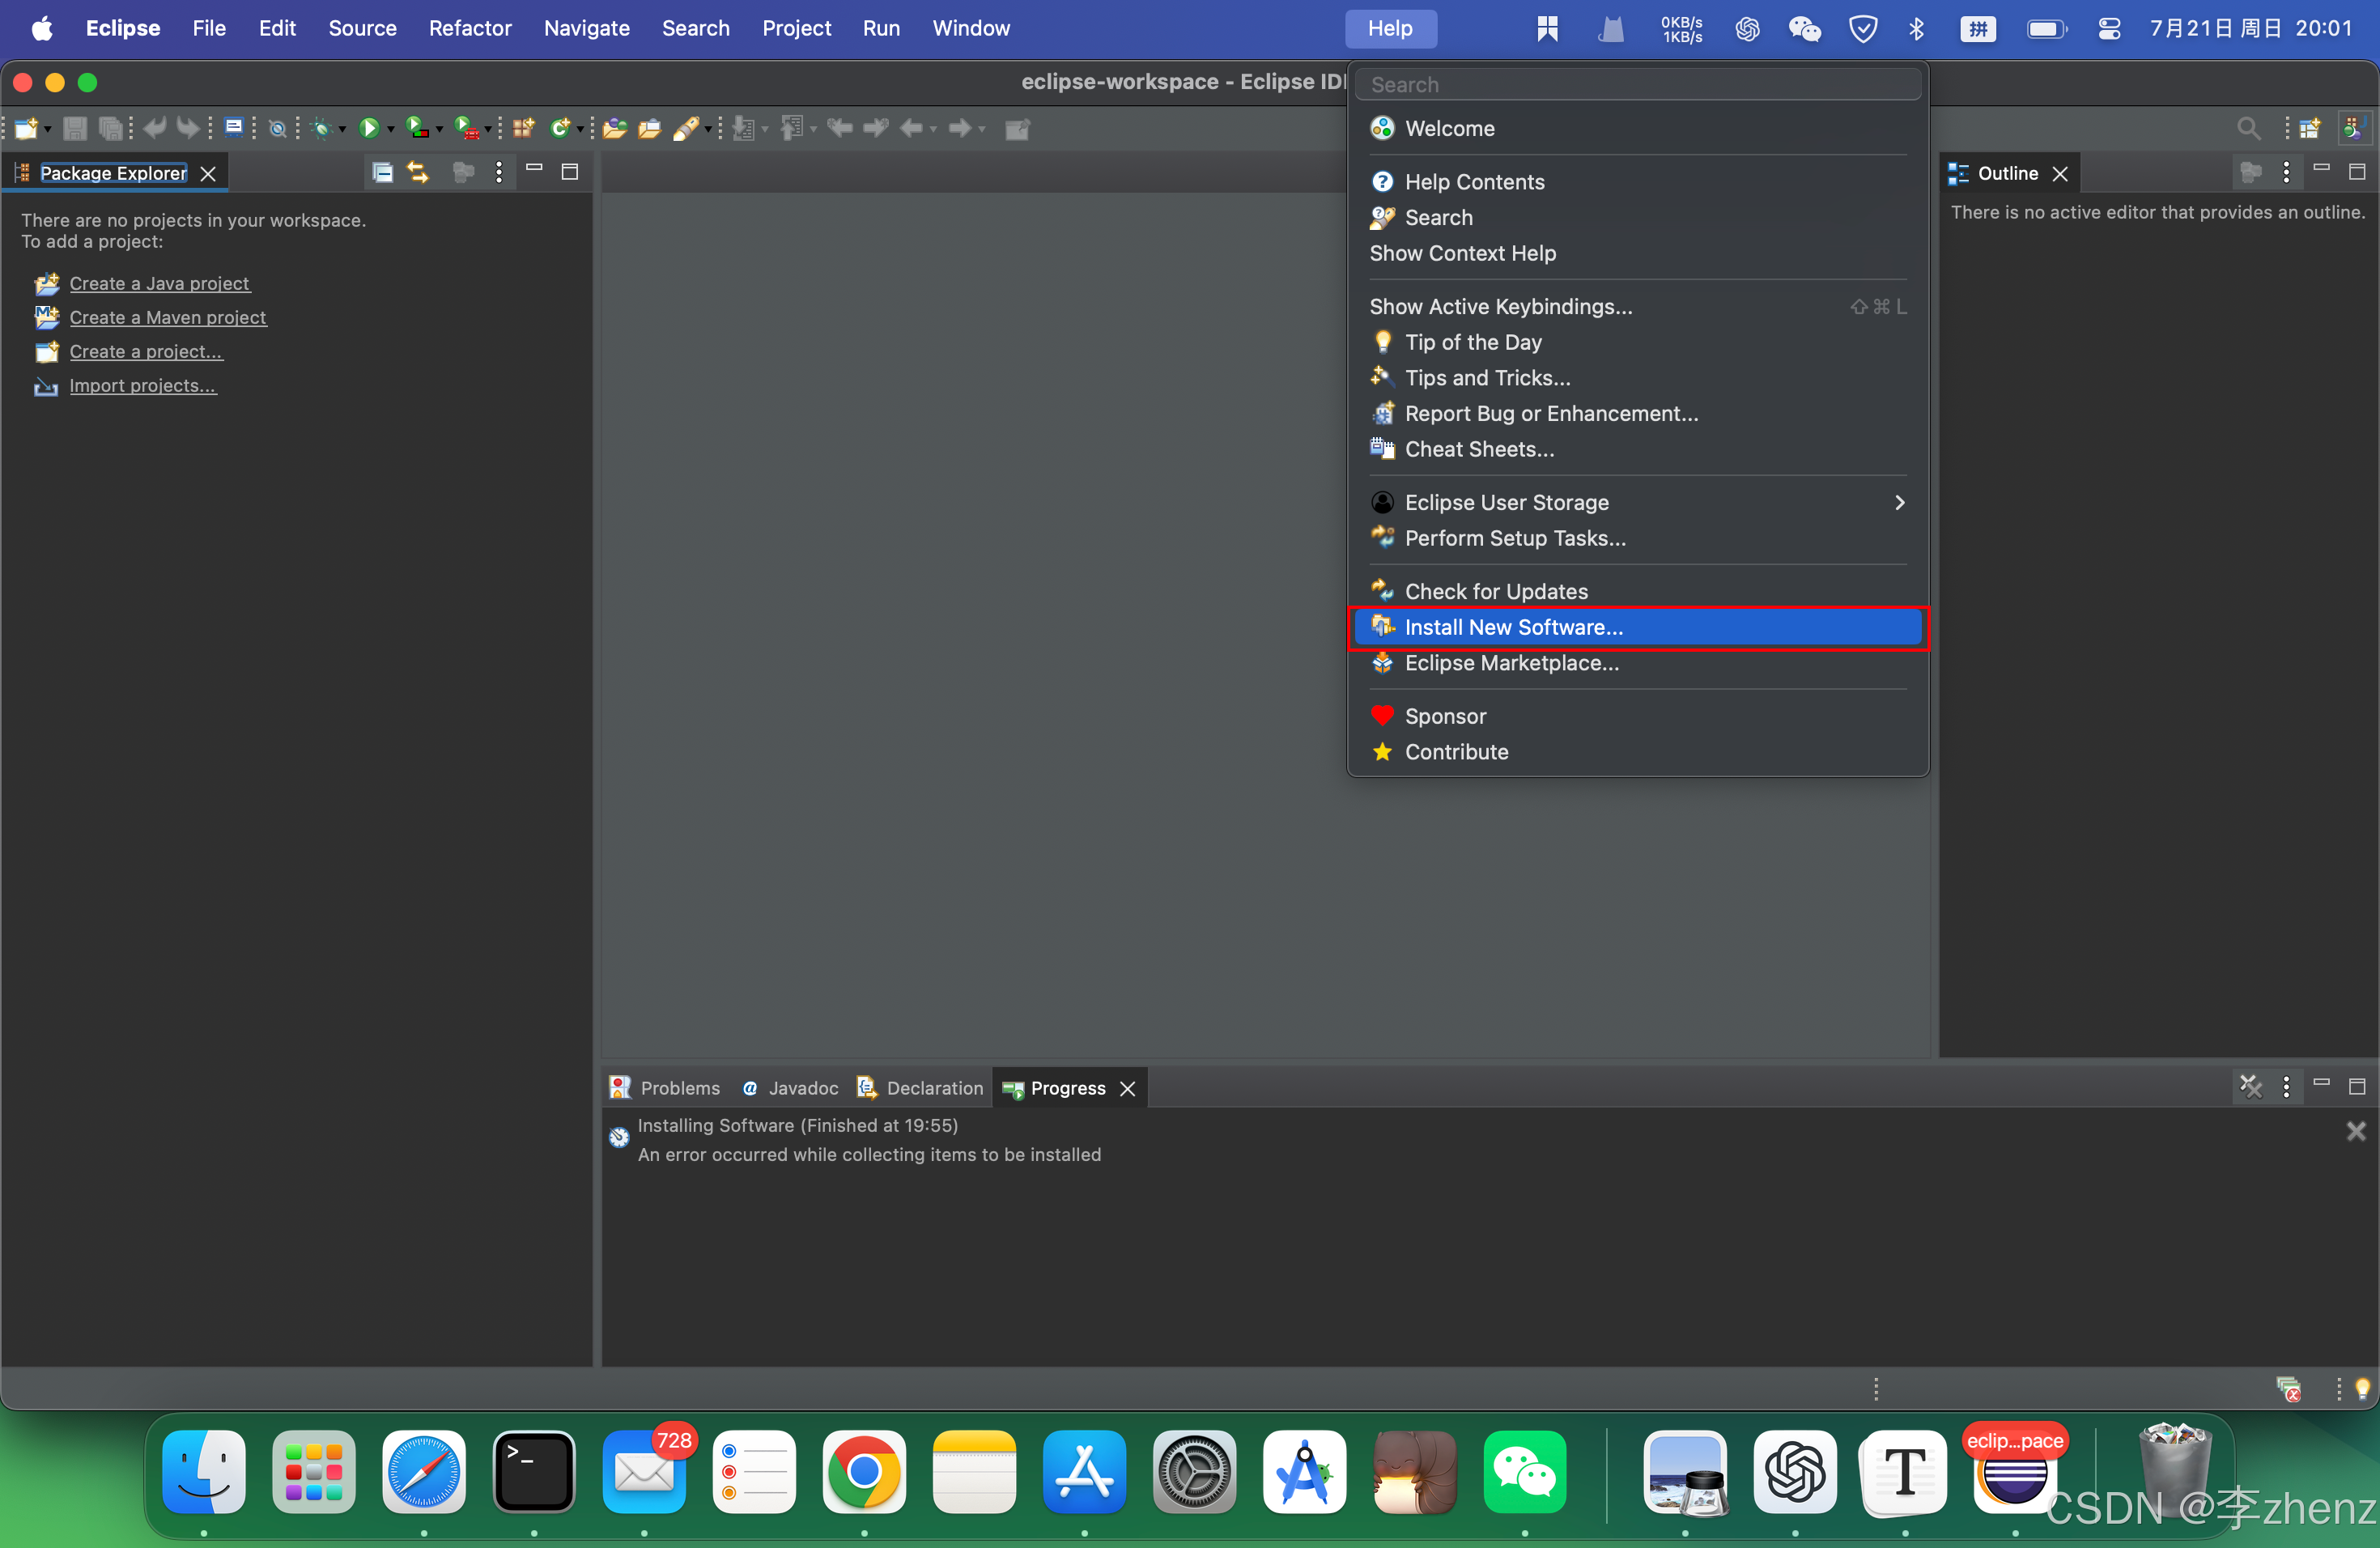Select Show Context Help menu entry
The image size is (2380, 1548).
point(1637,253)
